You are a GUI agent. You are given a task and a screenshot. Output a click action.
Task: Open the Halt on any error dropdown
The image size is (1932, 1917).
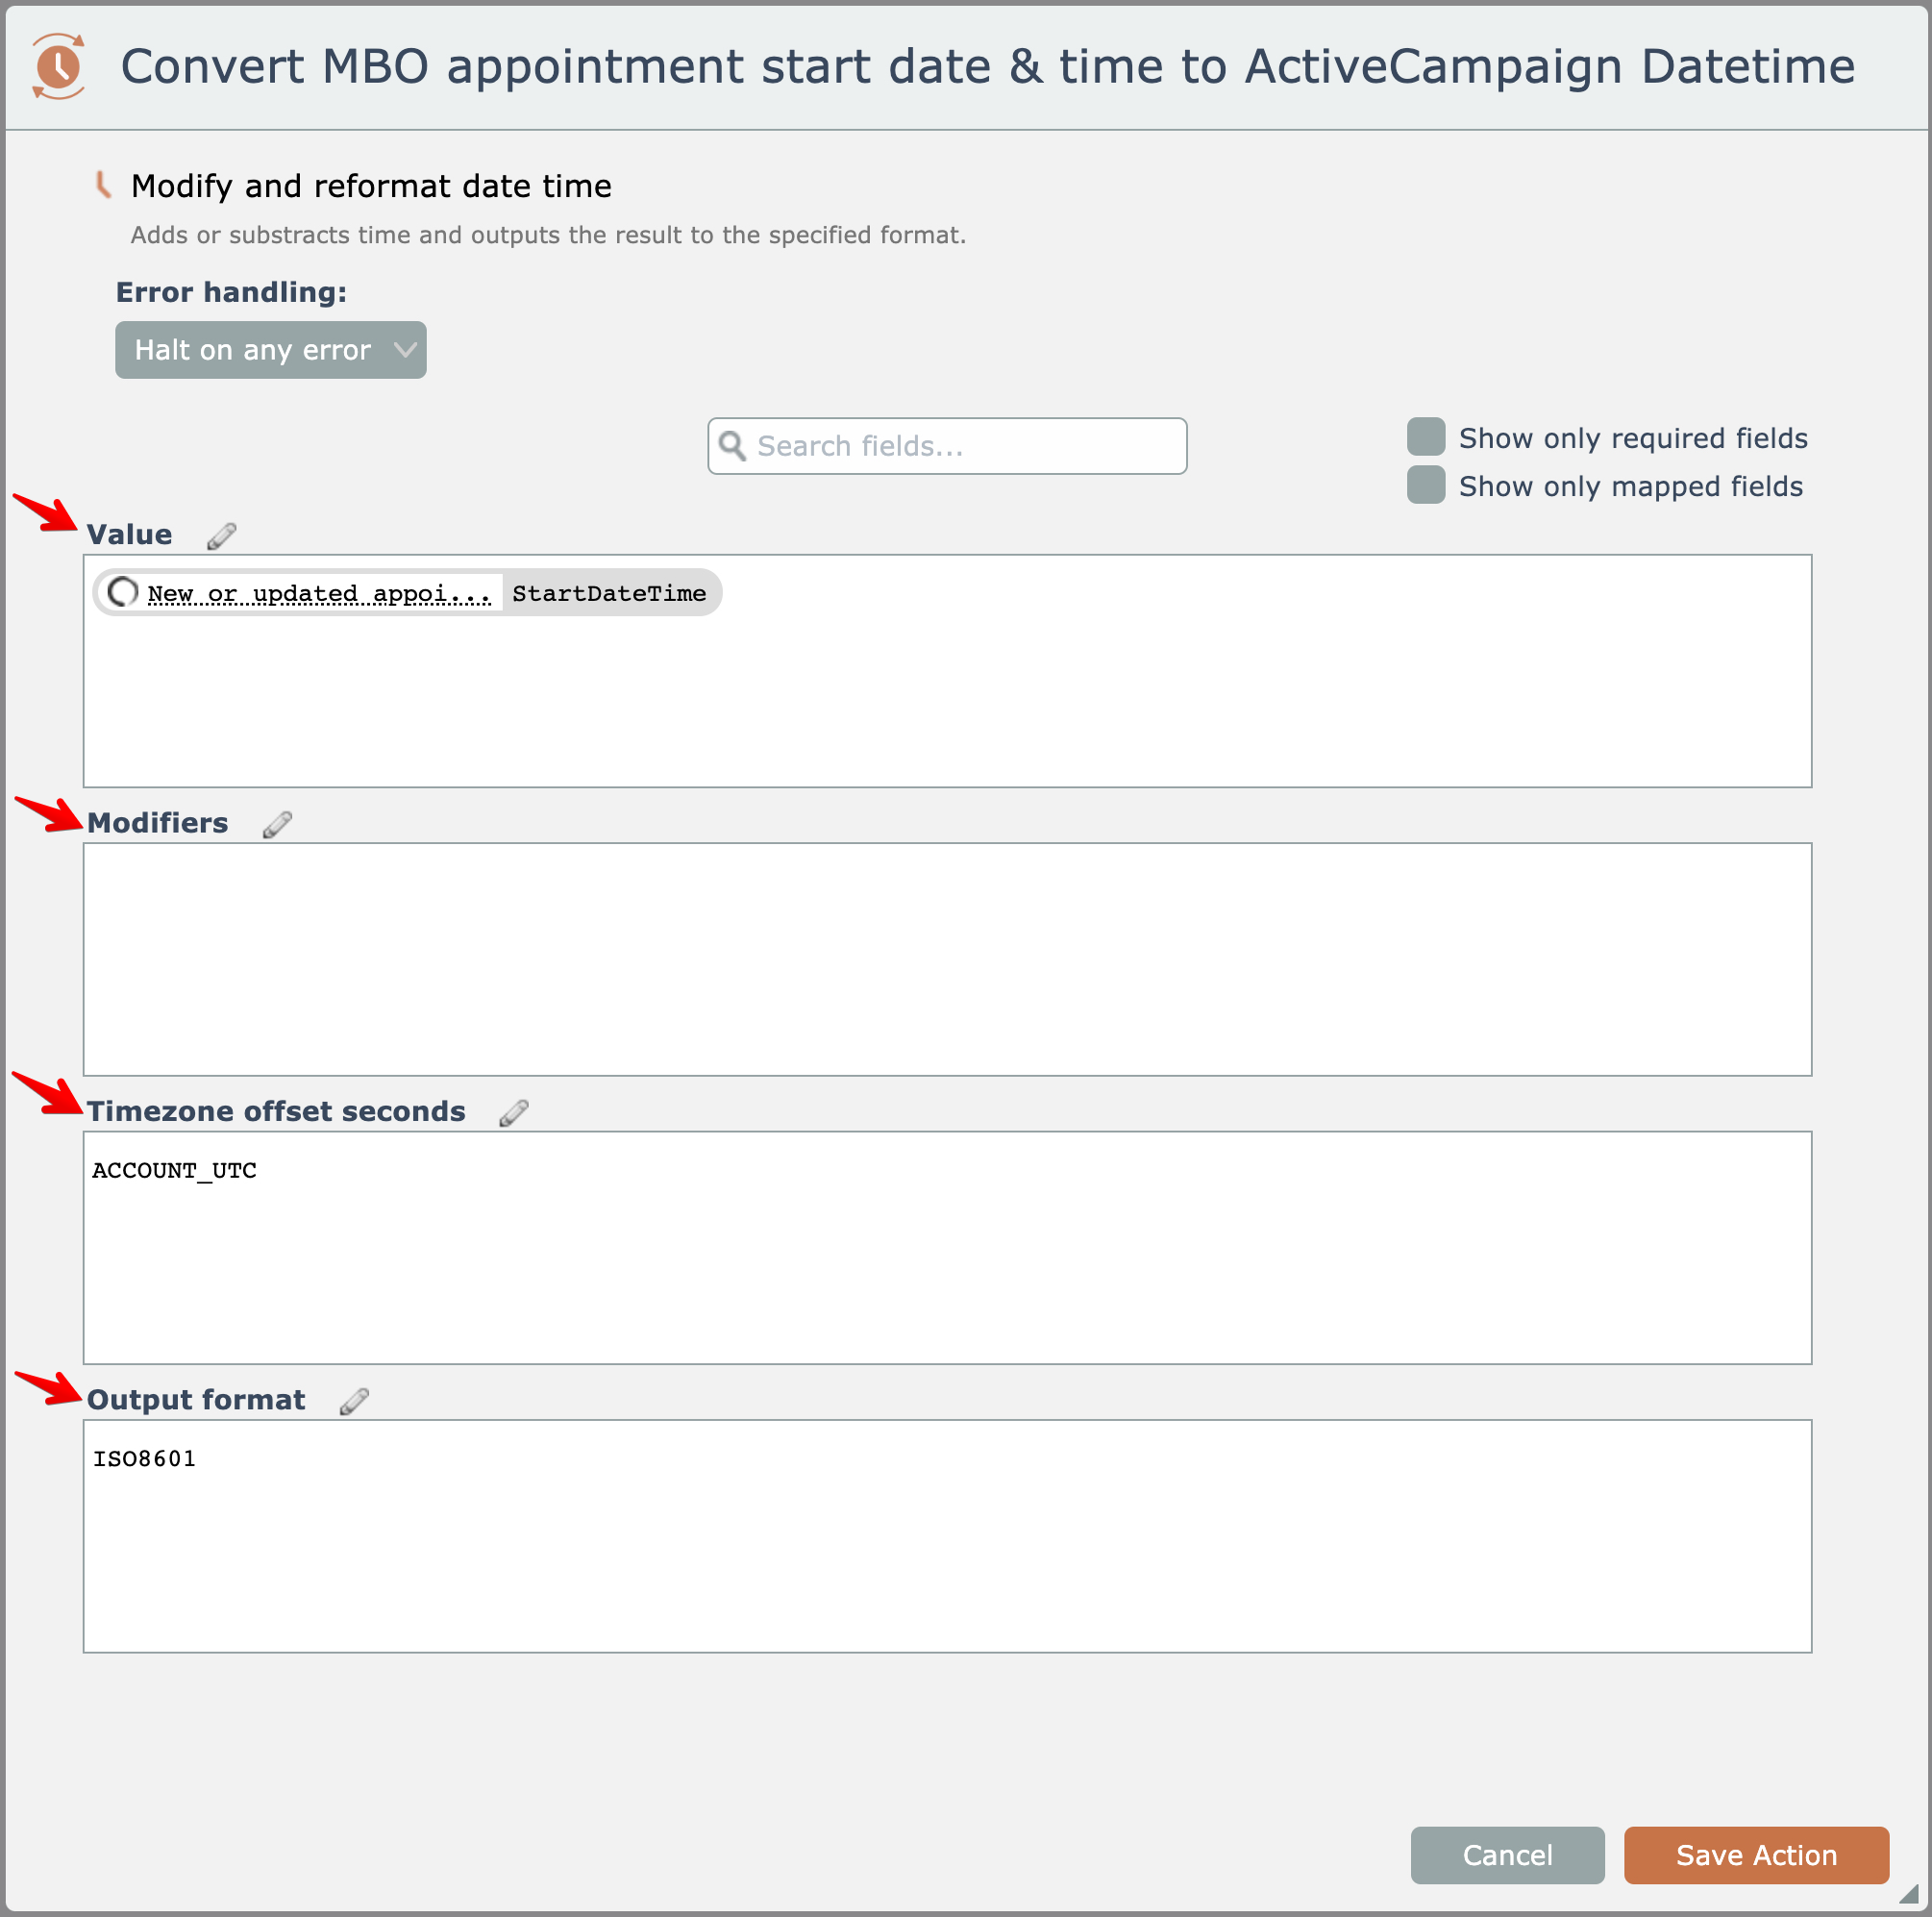click(x=270, y=350)
